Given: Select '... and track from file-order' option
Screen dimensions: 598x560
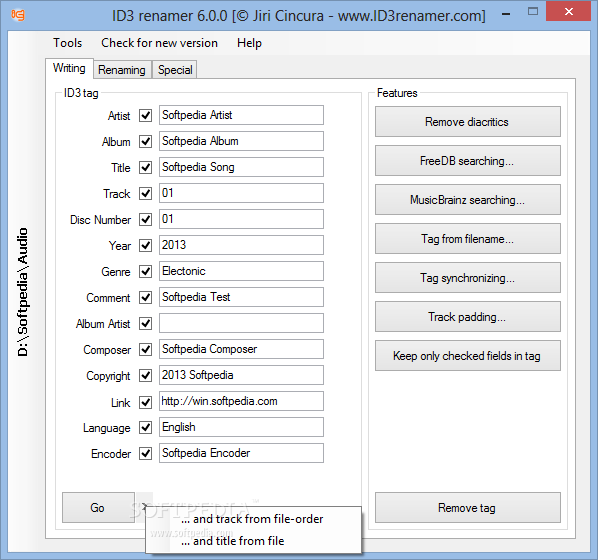Looking at the screenshot, I should 253,519.
